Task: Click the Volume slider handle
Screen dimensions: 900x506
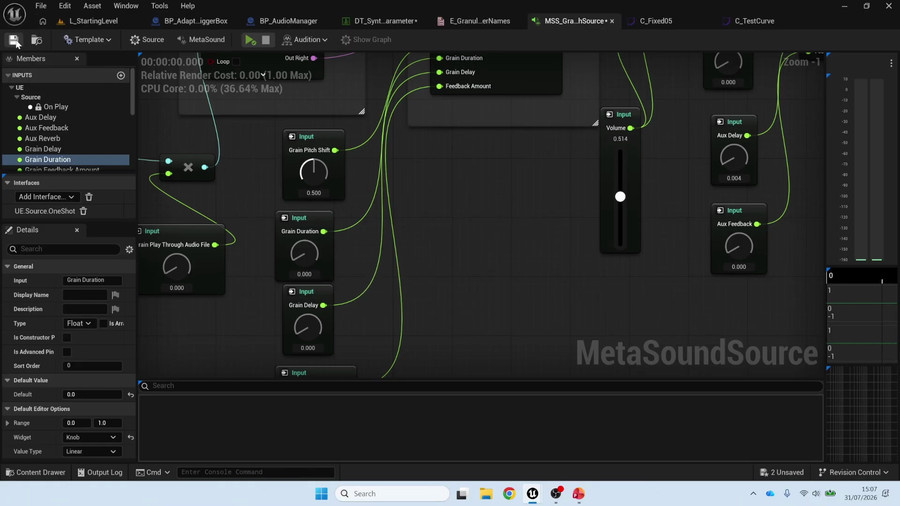Action: (x=620, y=197)
